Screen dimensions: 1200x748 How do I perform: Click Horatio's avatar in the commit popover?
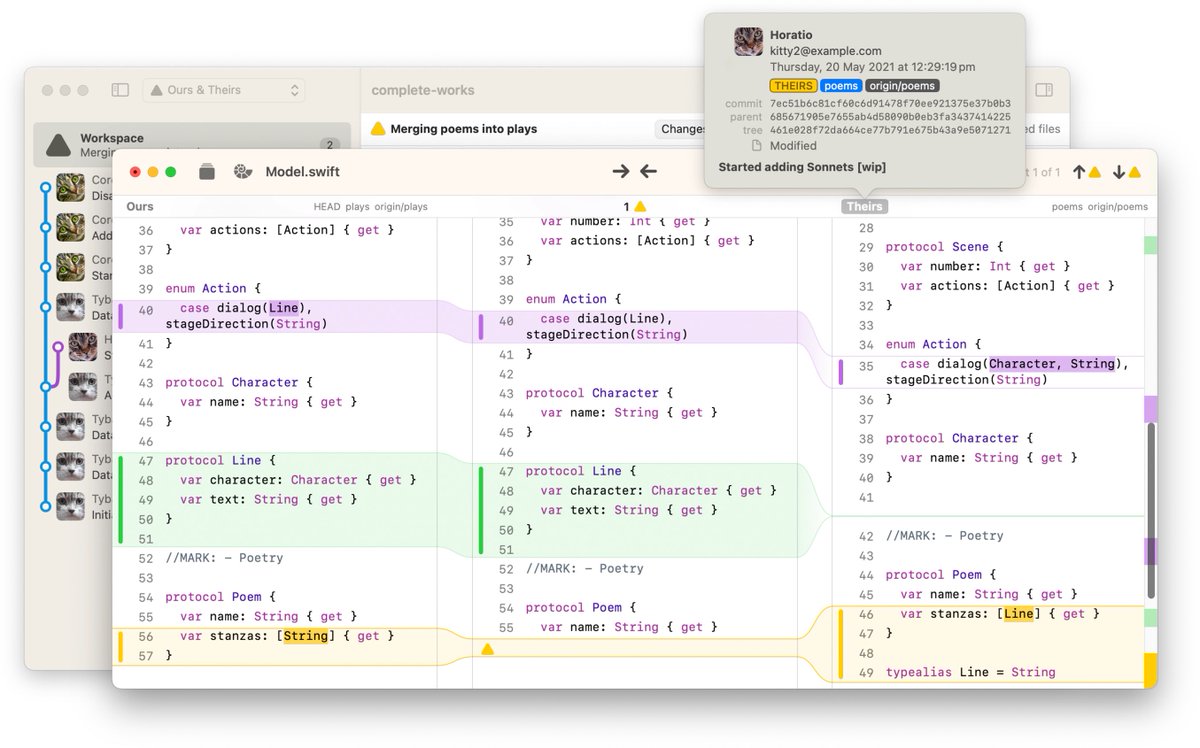coord(748,42)
